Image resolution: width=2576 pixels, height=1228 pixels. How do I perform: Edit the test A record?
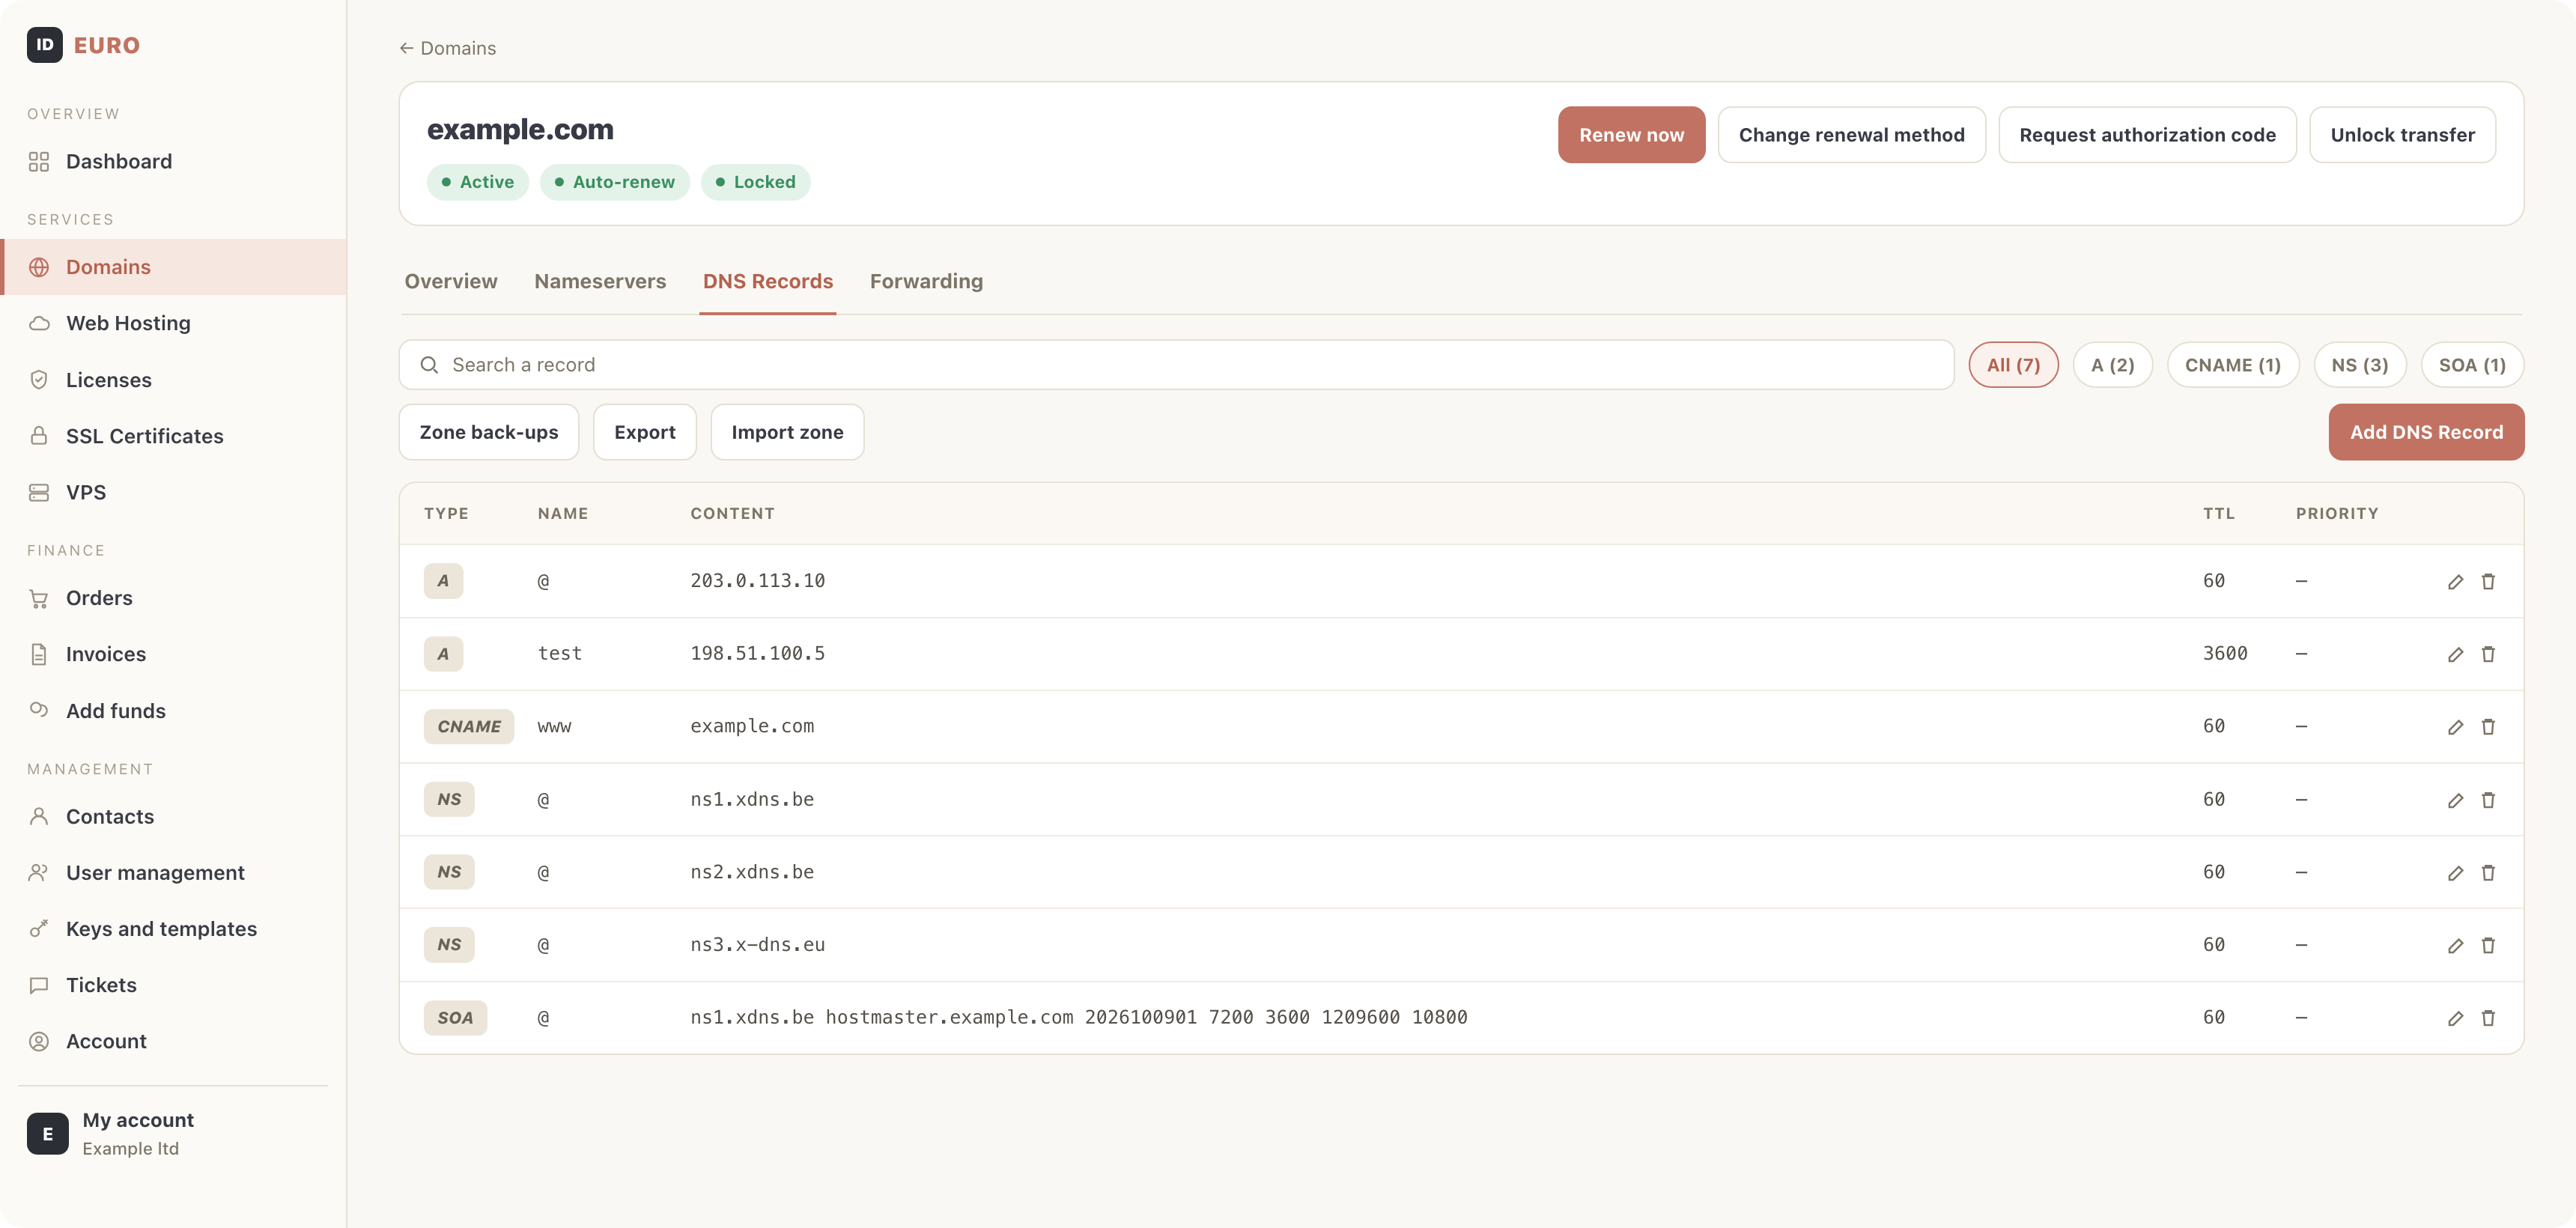[x=2455, y=654]
